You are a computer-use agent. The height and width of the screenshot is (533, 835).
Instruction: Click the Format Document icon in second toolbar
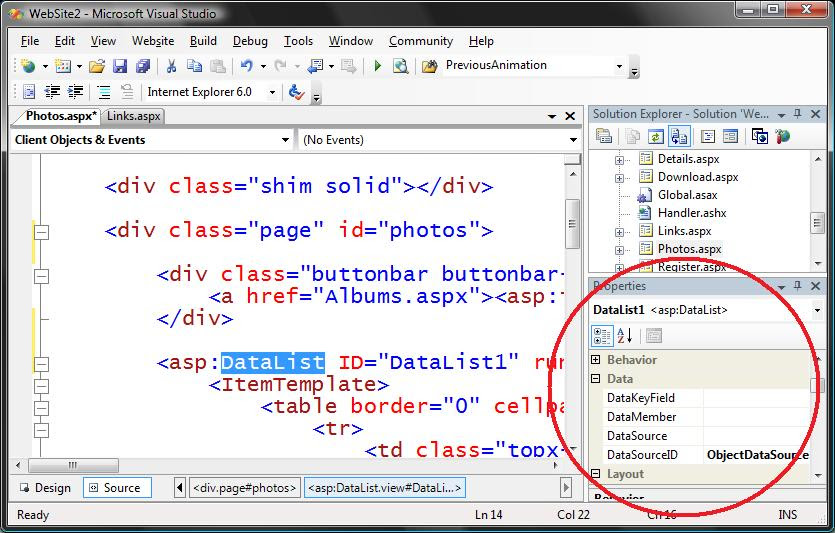pyautogui.click(x=29, y=92)
